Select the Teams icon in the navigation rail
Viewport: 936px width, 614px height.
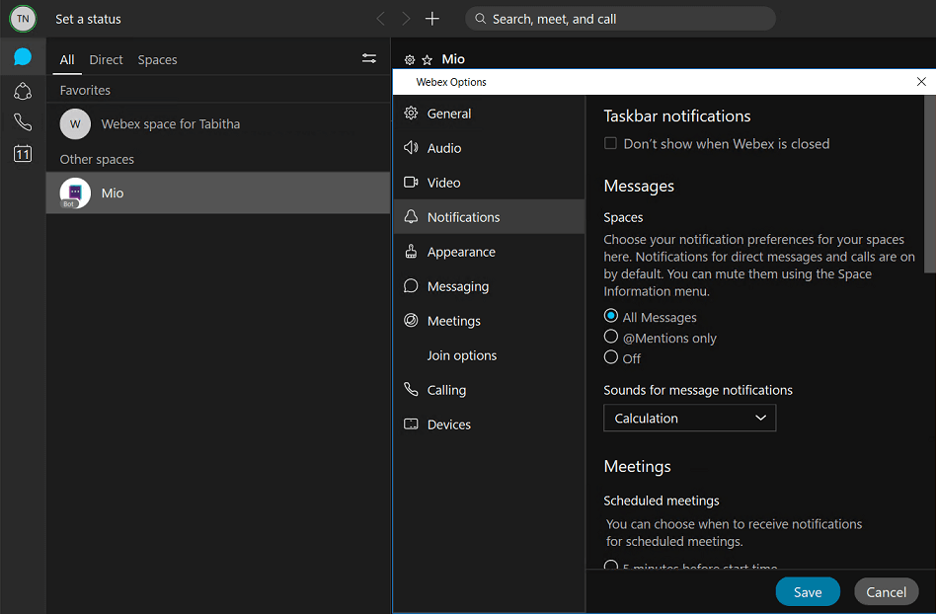click(22, 91)
